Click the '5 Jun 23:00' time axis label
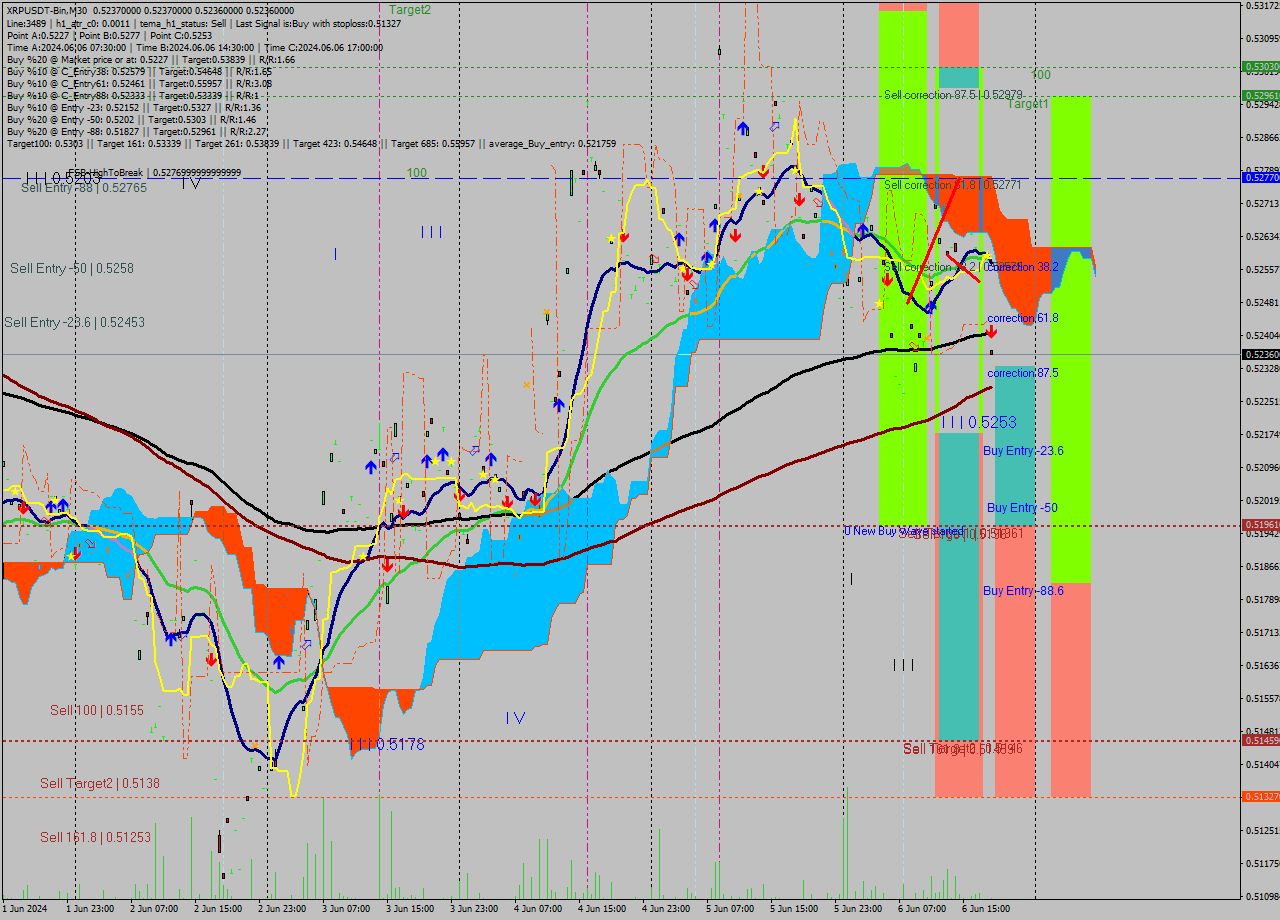The height and width of the screenshot is (920, 1280). point(860,910)
